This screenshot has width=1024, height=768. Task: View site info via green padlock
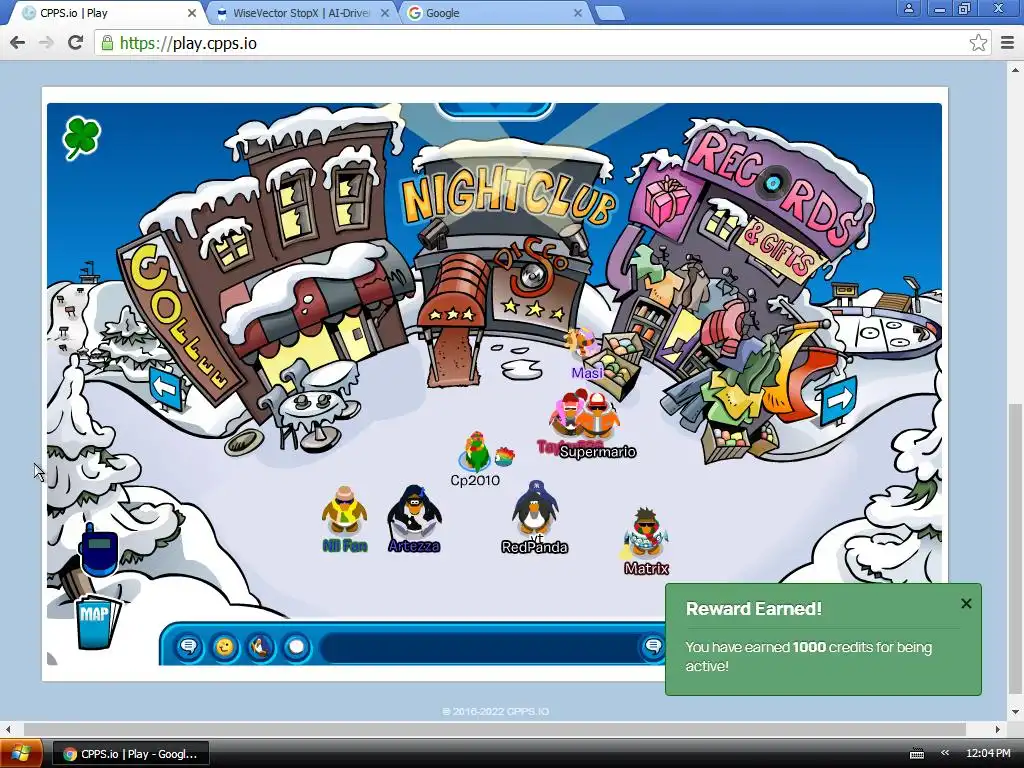pos(106,43)
